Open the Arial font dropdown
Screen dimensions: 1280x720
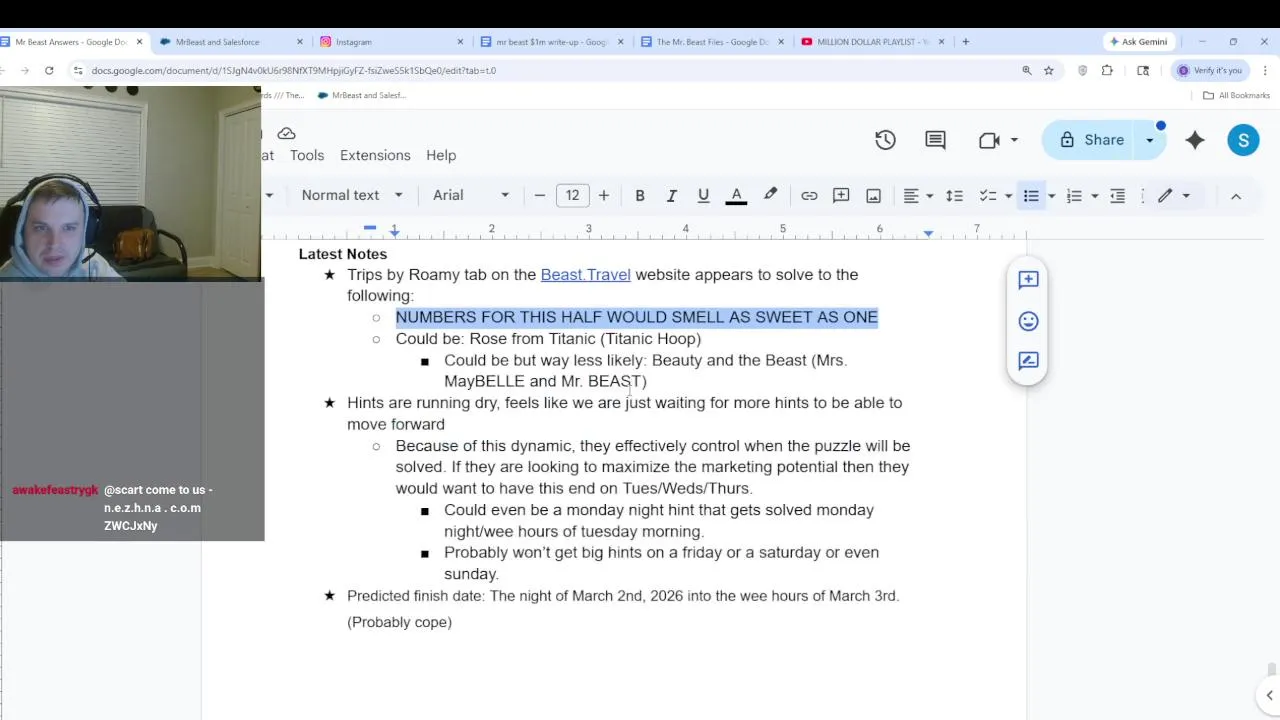[x=471, y=195]
